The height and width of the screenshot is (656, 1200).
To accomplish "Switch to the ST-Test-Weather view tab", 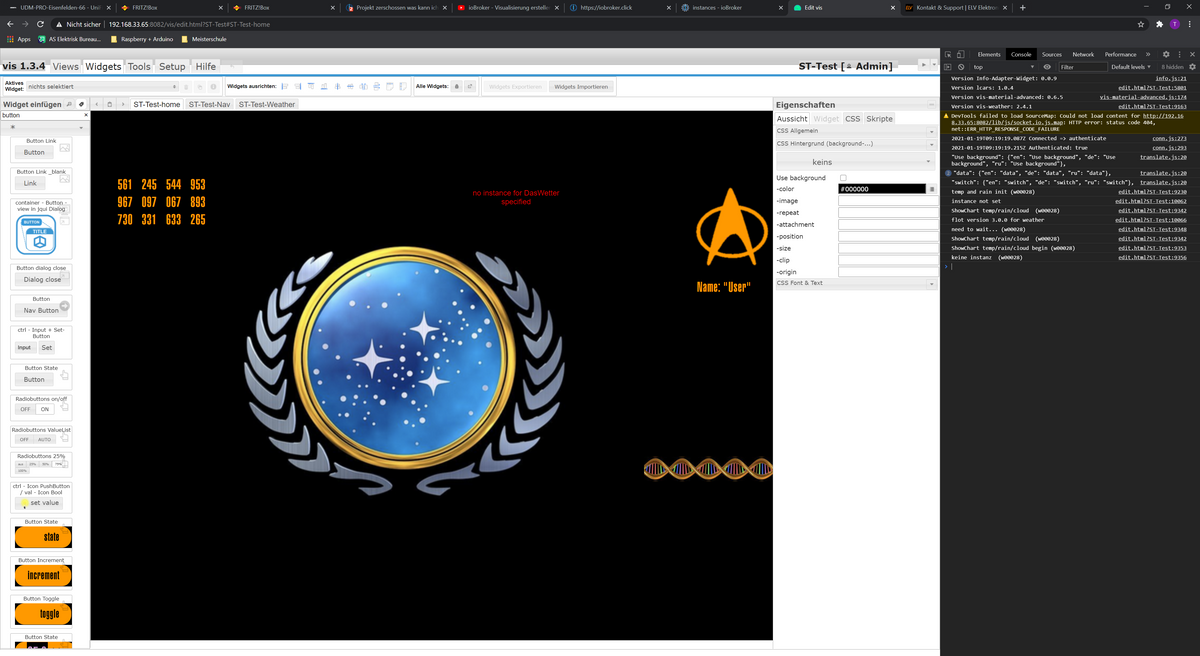I will tap(266, 104).
